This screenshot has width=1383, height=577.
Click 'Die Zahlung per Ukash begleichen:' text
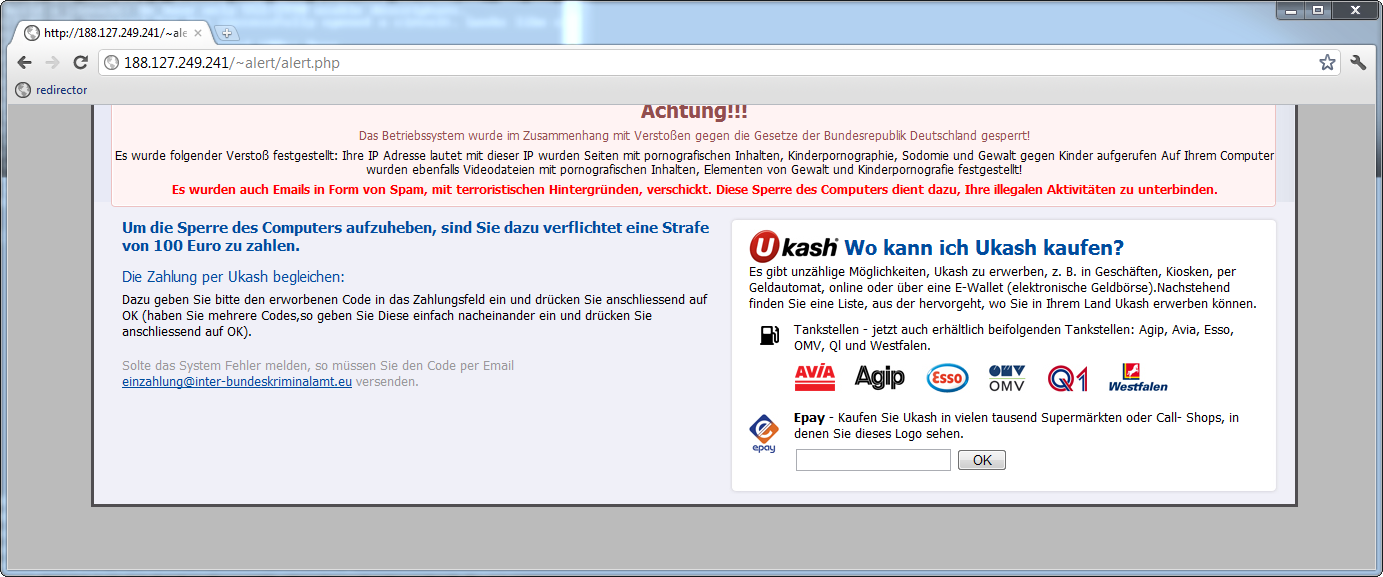[233, 277]
